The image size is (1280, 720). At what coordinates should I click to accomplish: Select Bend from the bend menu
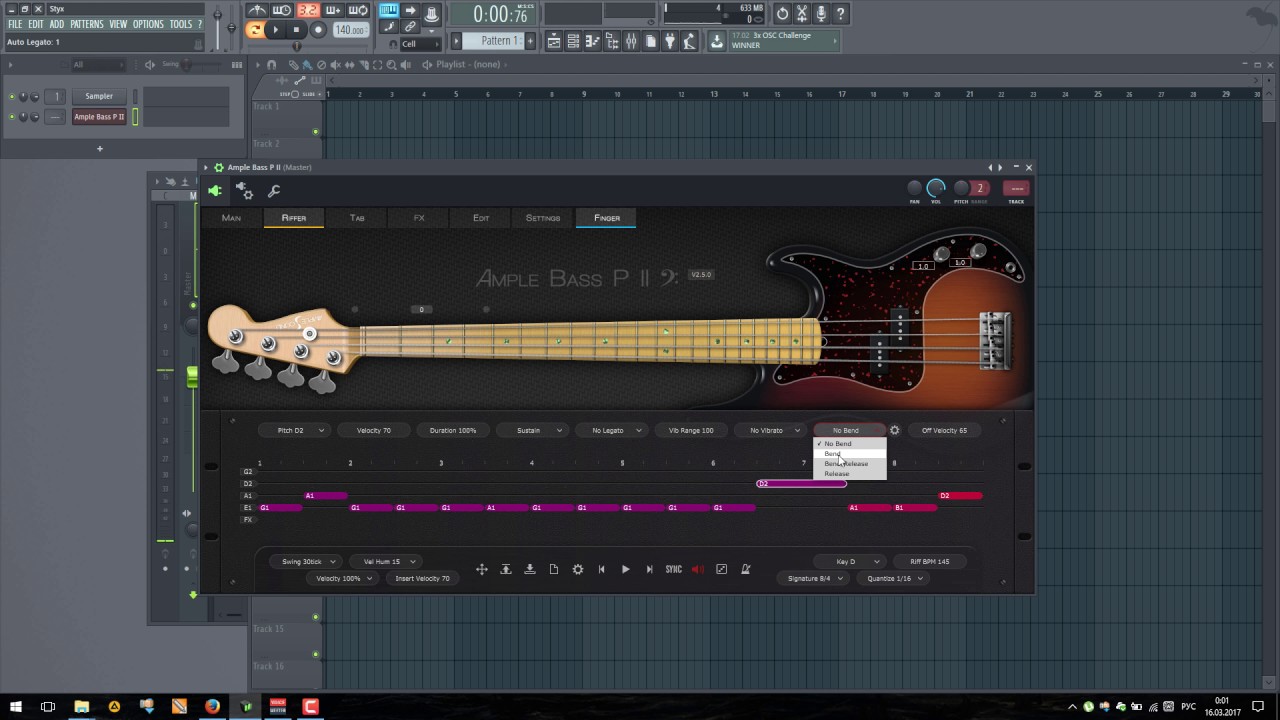pyautogui.click(x=849, y=454)
